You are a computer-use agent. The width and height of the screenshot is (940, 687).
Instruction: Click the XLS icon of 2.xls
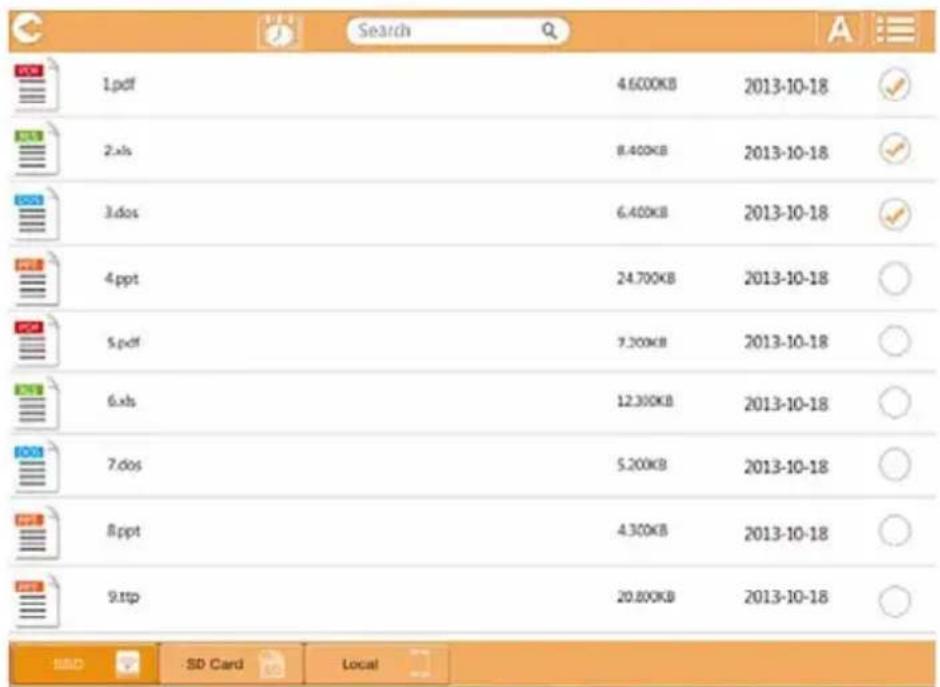36,149
